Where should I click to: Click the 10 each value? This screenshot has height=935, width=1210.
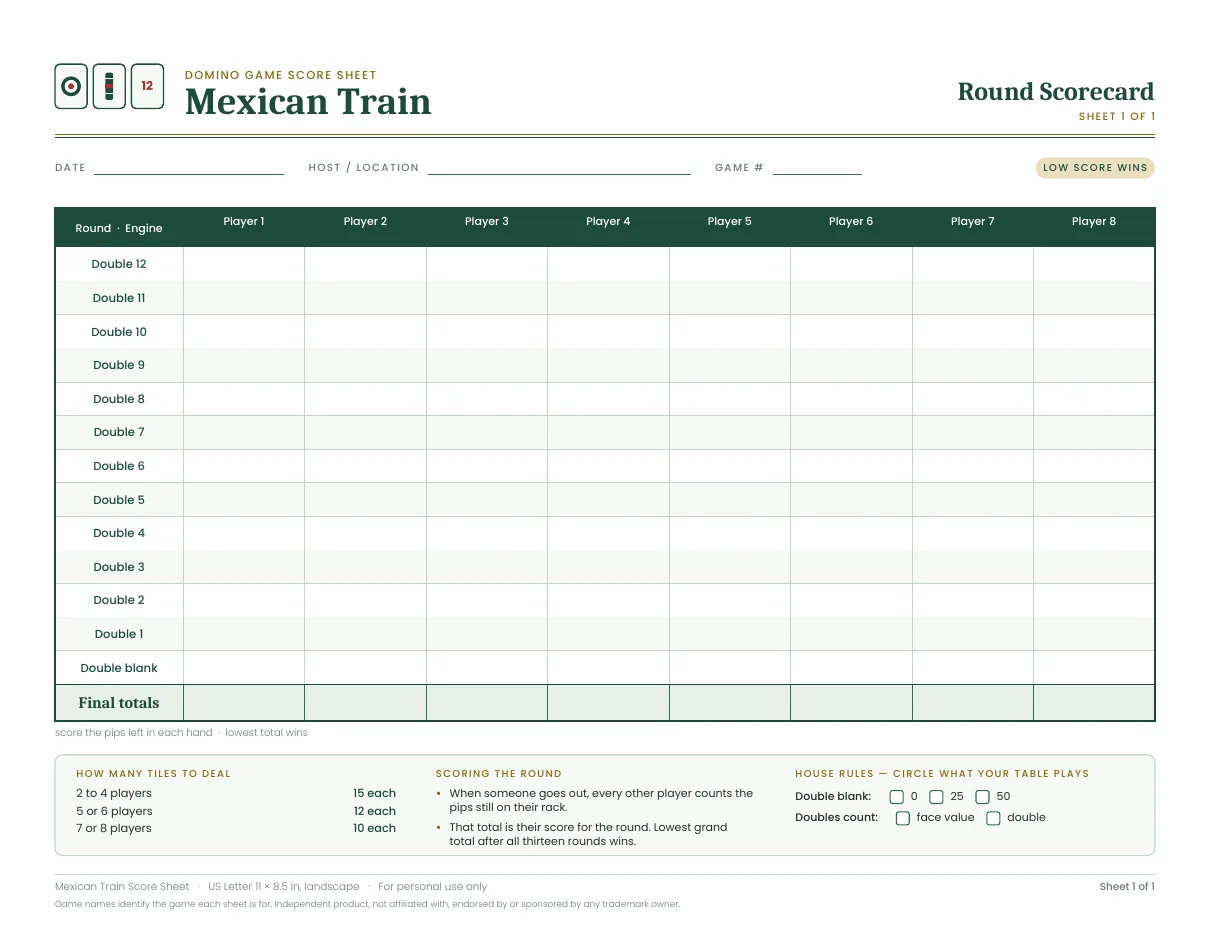pyautogui.click(x=374, y=828)
